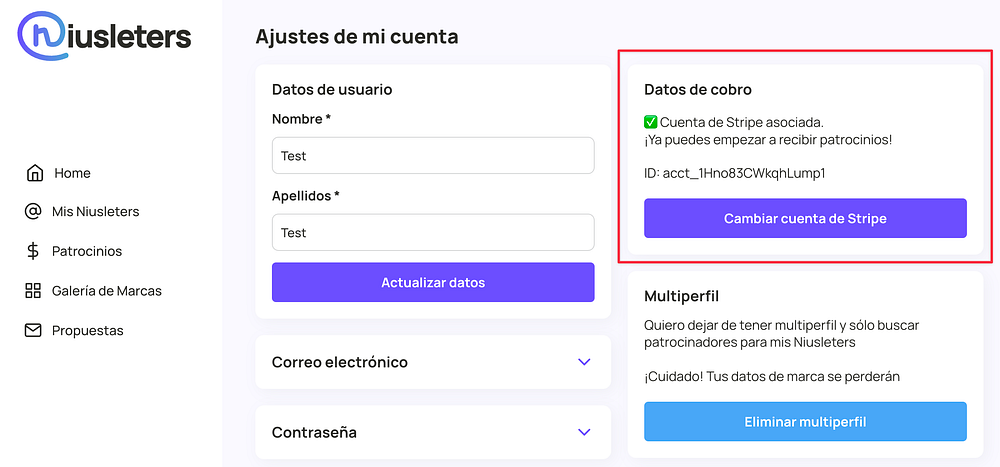Expand the Contraseña chevron arrow
The image size is (1000, 467).
click(585, 432)
